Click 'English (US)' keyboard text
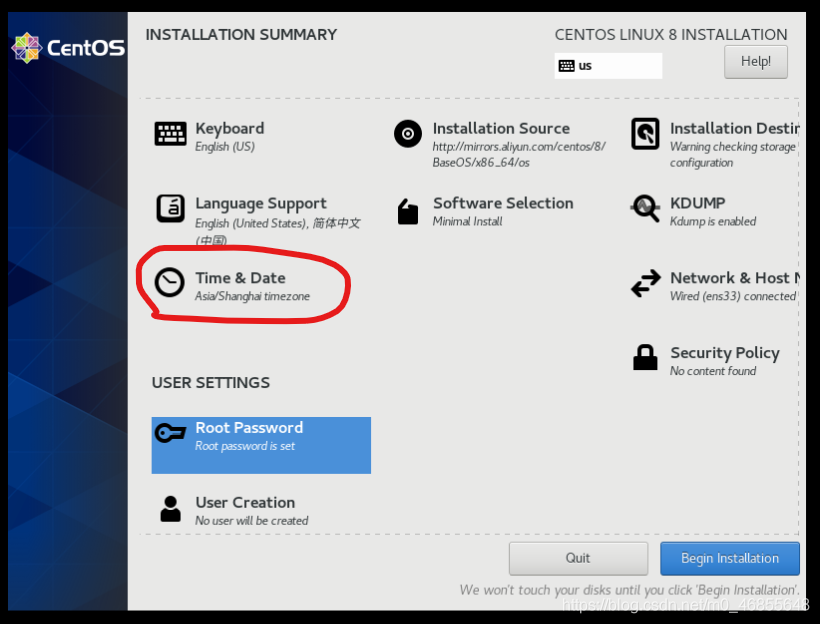820x624 pixels. (225, 147)
